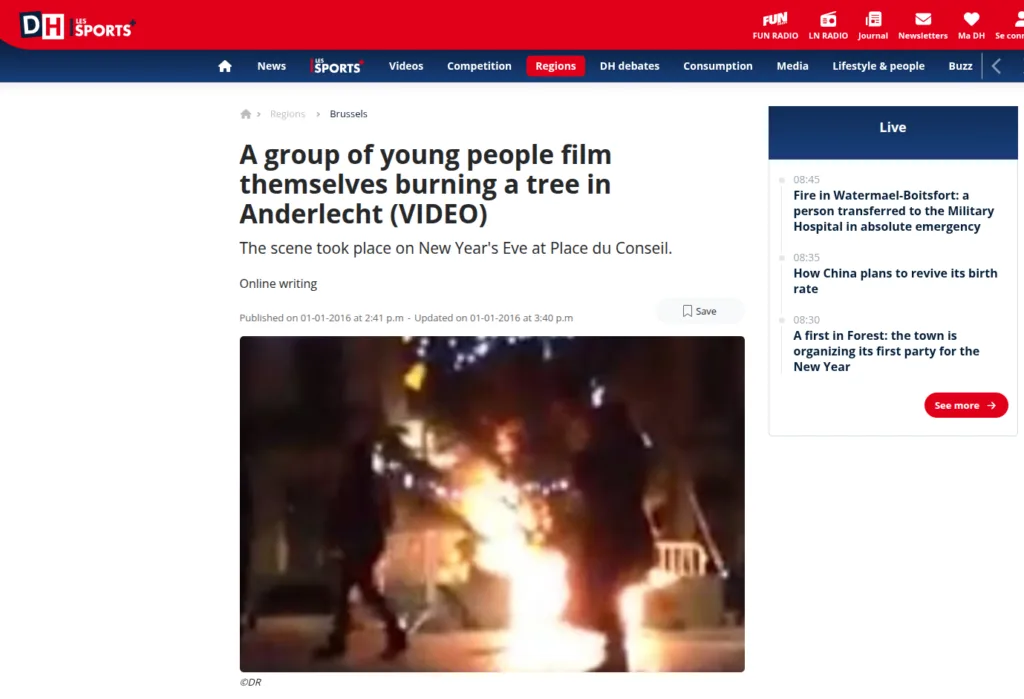Open China birth rate article link
The height and width of the screenshot is (699, 1024).
pyautogui.click(x=895, y=281)
